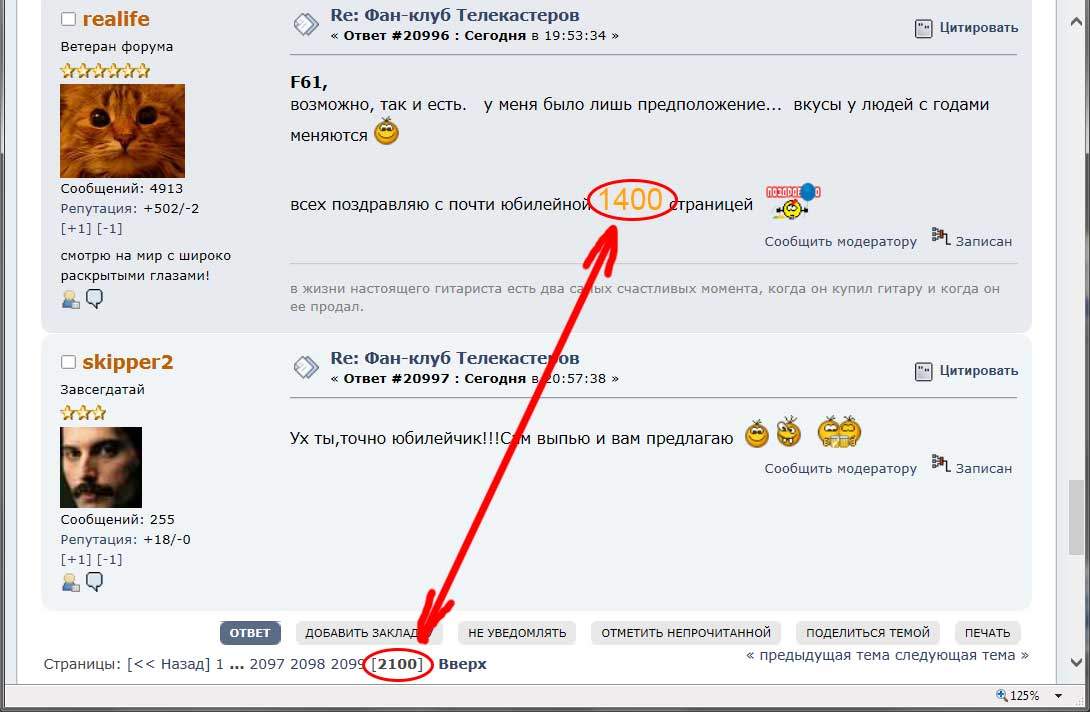View realife's profile icon
The height and width of the screenshot is (712, 1090).
pos(71,300)
